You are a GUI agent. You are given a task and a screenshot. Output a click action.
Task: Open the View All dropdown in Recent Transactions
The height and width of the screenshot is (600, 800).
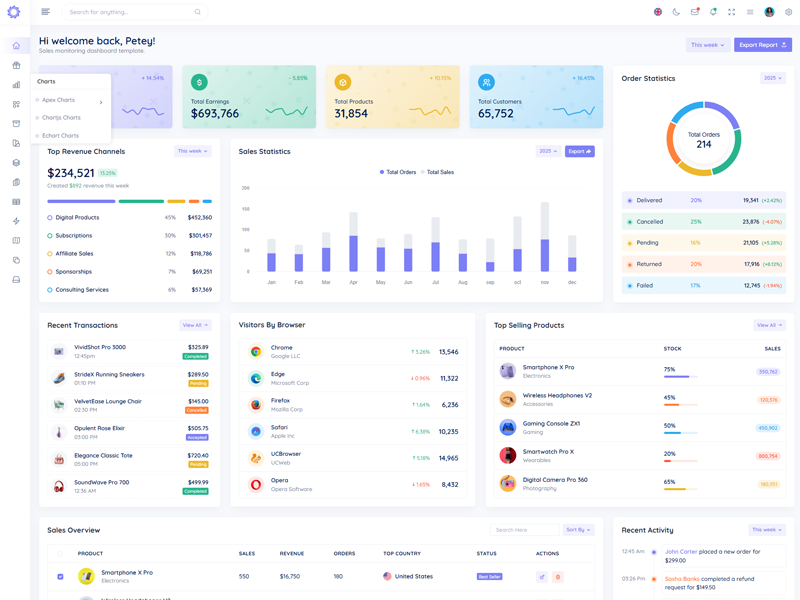(195, 325)
